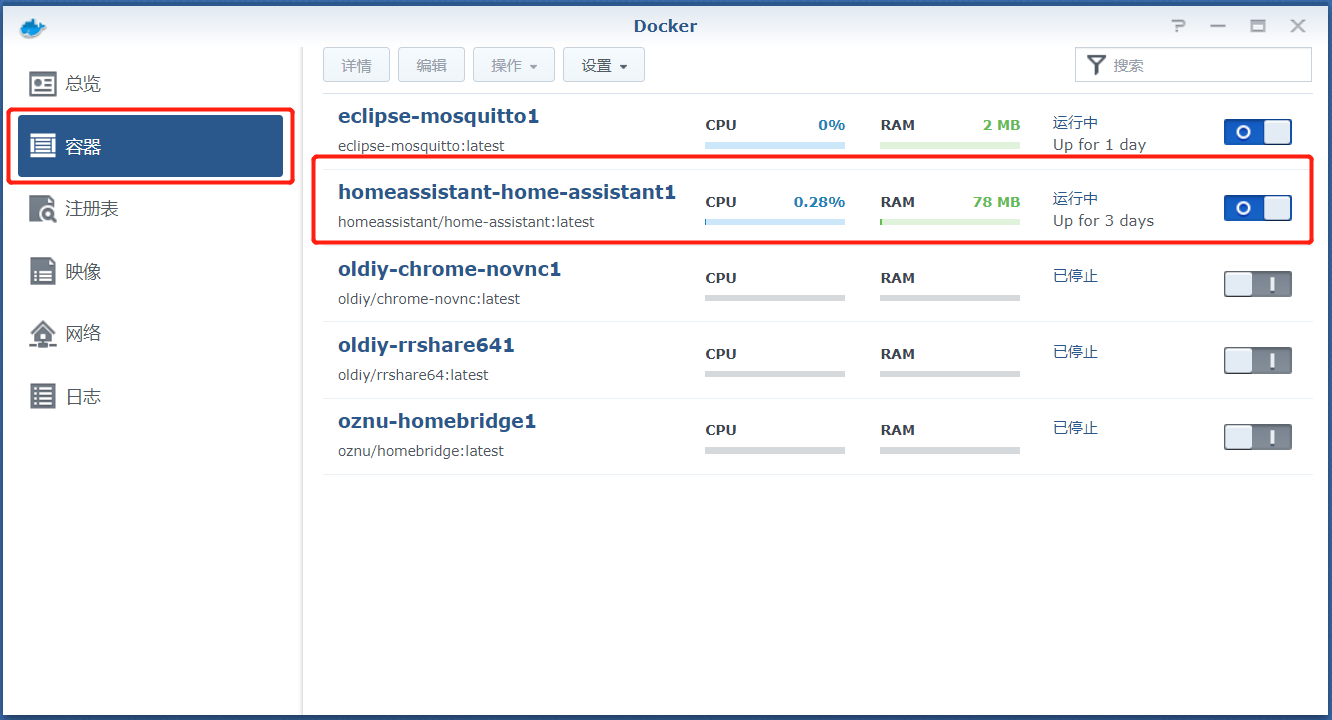Click the 容器 container list icon

(43, 146)
